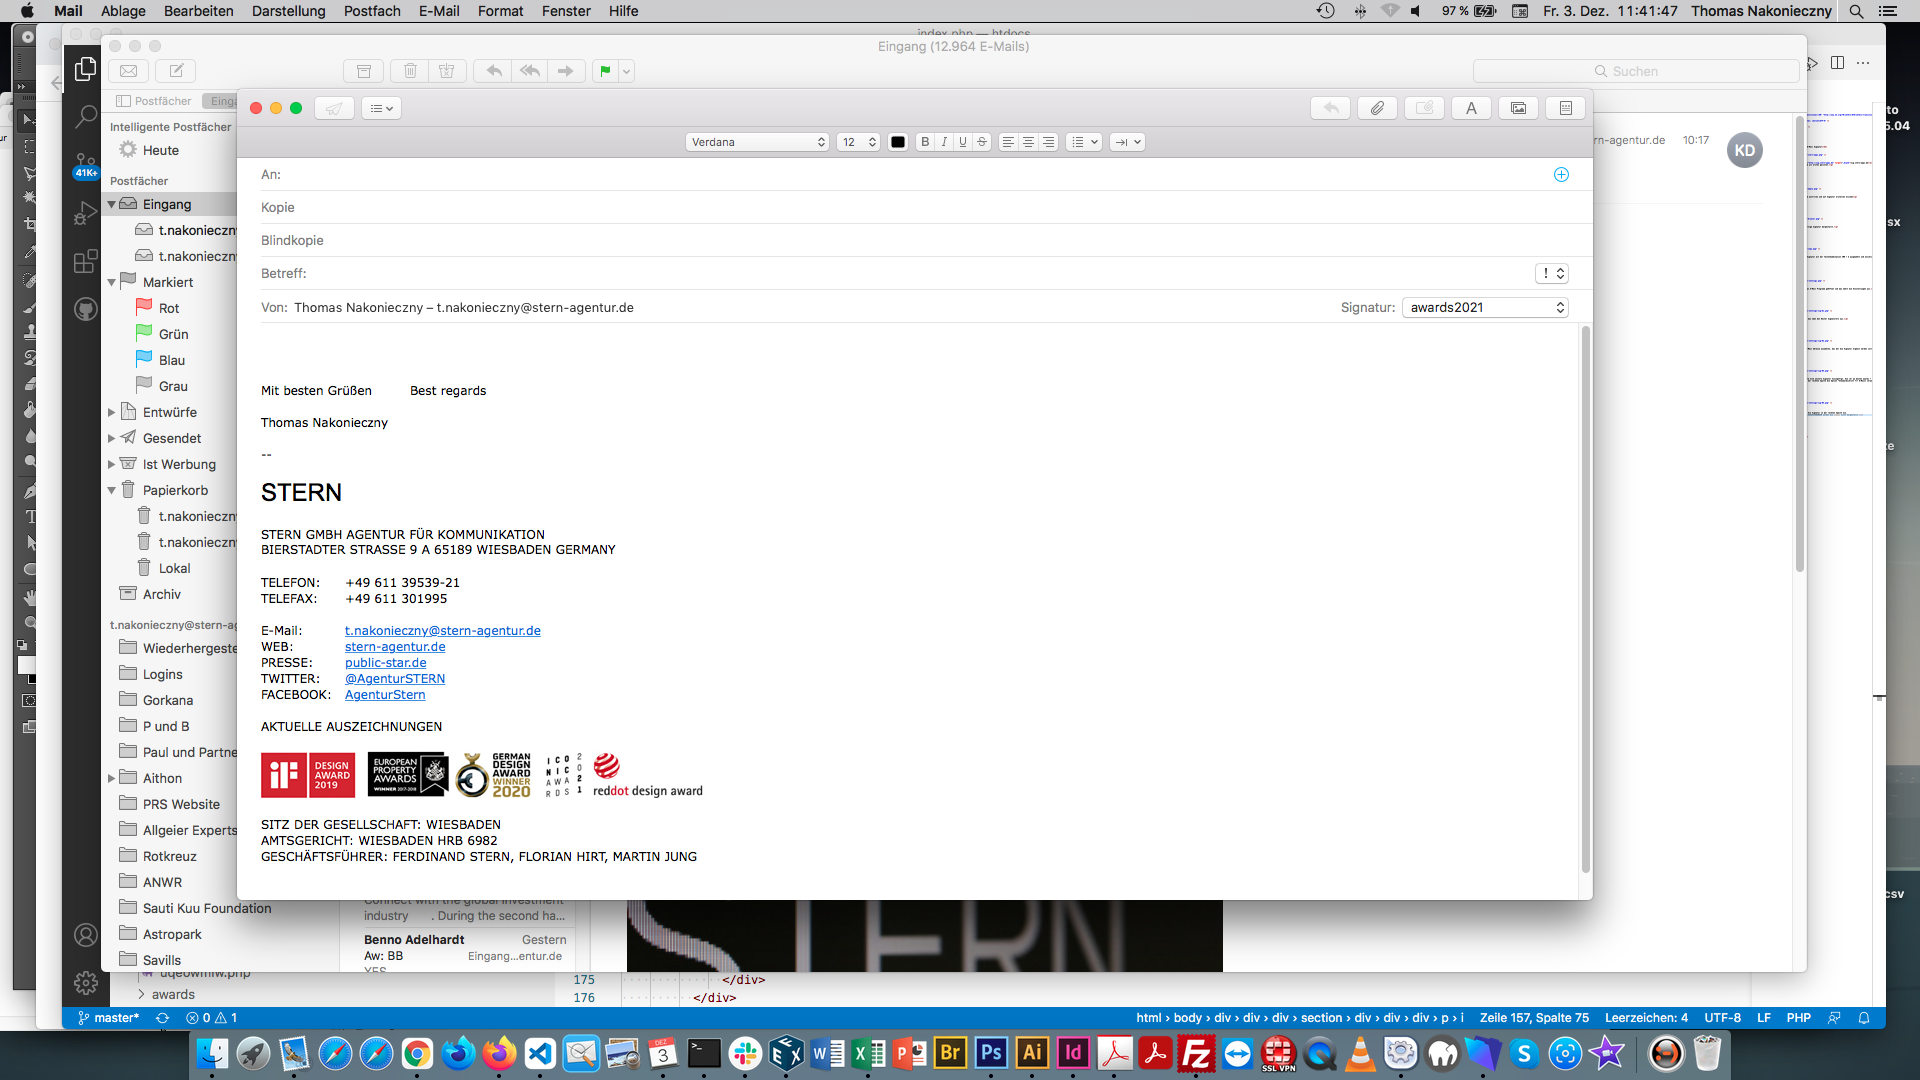1920x1080 pixels.
Task: Toggle underline formatting
Action: tap(963, 142)
